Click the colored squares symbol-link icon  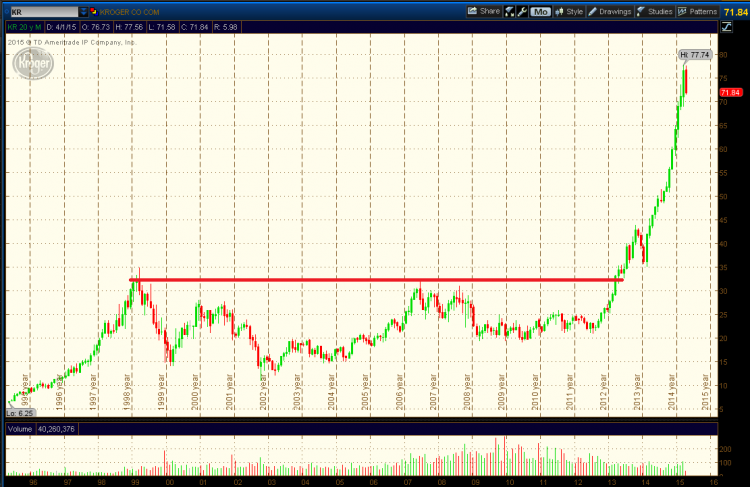point(94,12)
